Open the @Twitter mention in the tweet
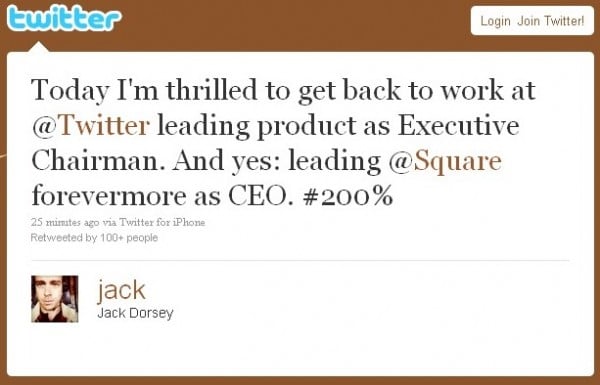The width and height of the screenshot is (600, 385). tap(91, 126)
